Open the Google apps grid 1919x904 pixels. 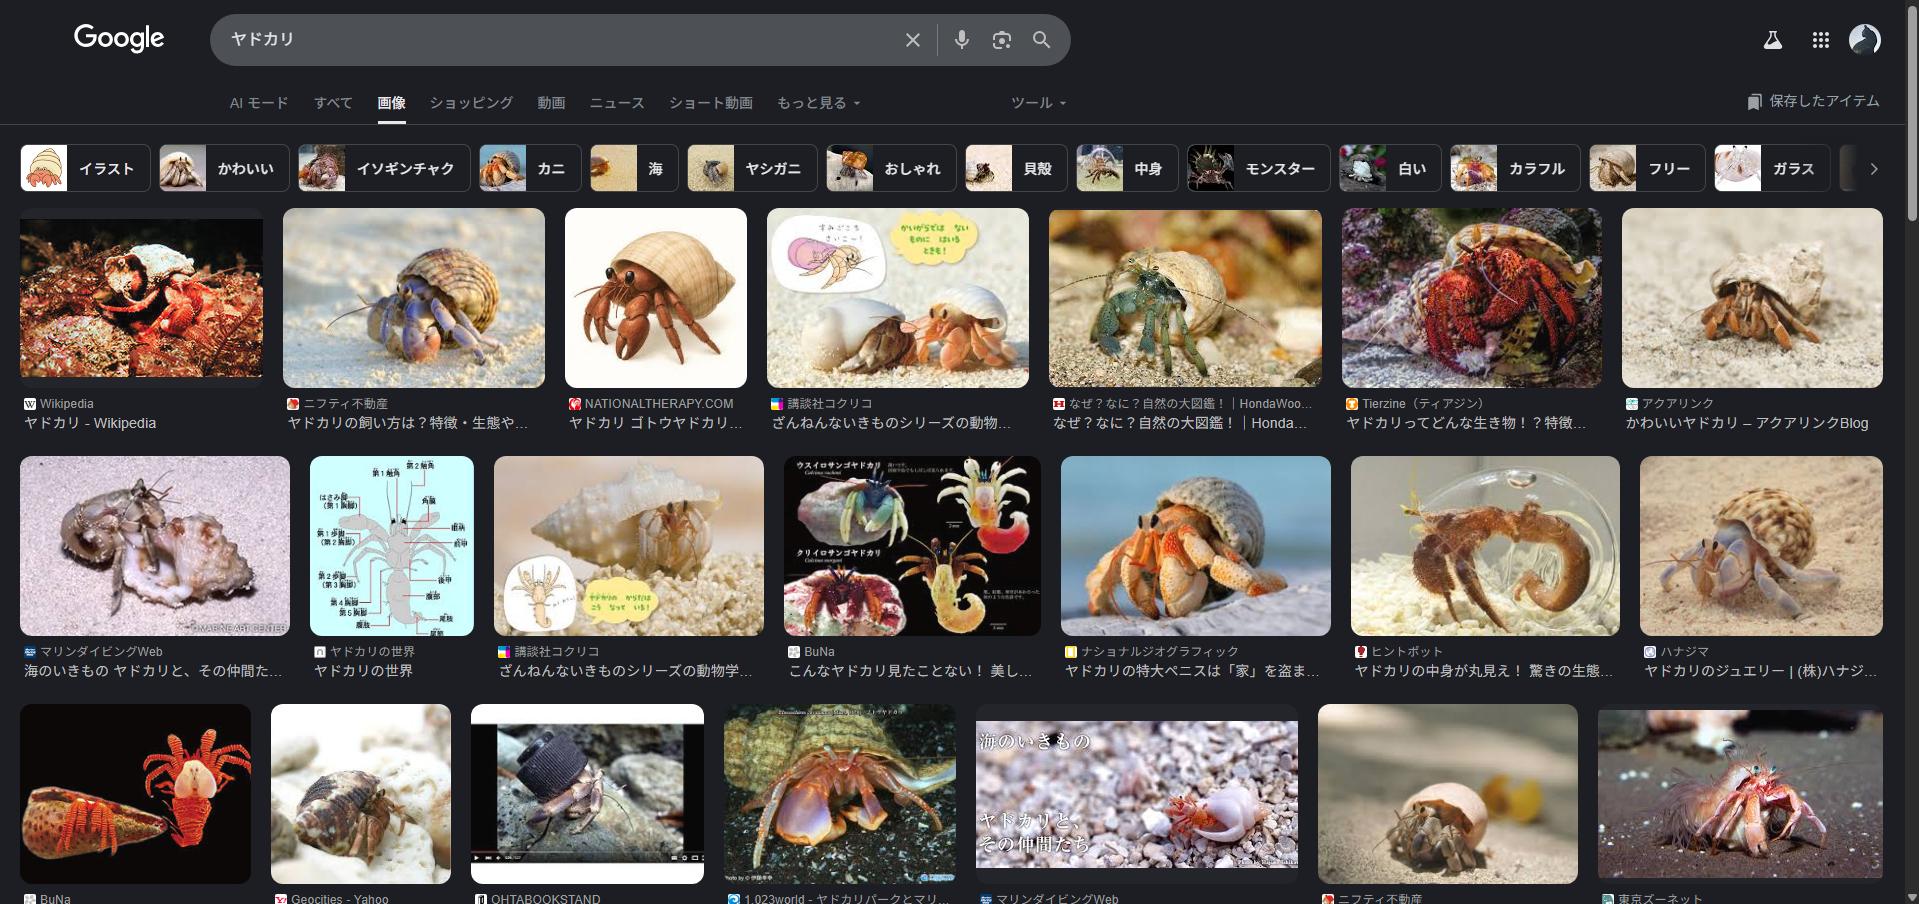click(1820, 40)
